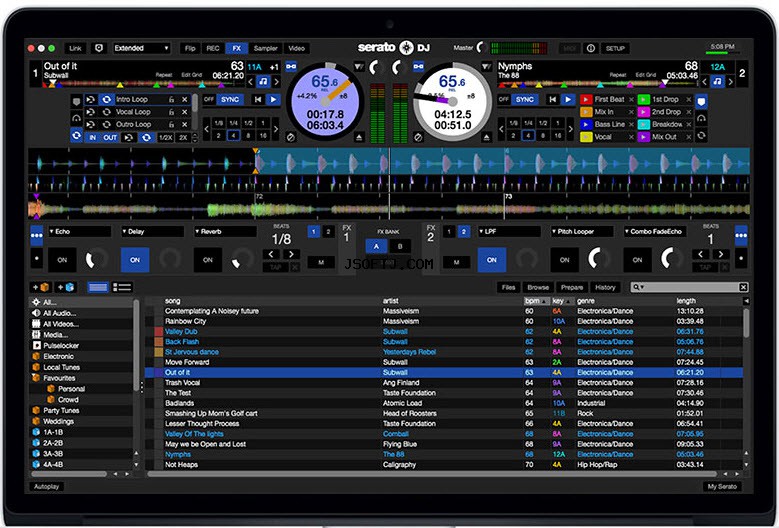This screenshot has width=779, height=528.
Task: Add a new crate
Action: pyautogui.click(x=41, y=287)
